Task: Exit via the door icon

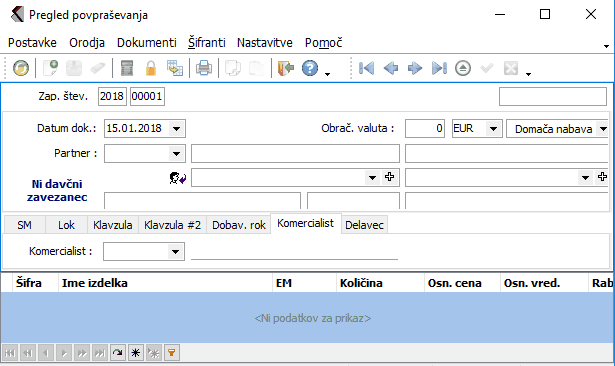Action: coord(286,68)
